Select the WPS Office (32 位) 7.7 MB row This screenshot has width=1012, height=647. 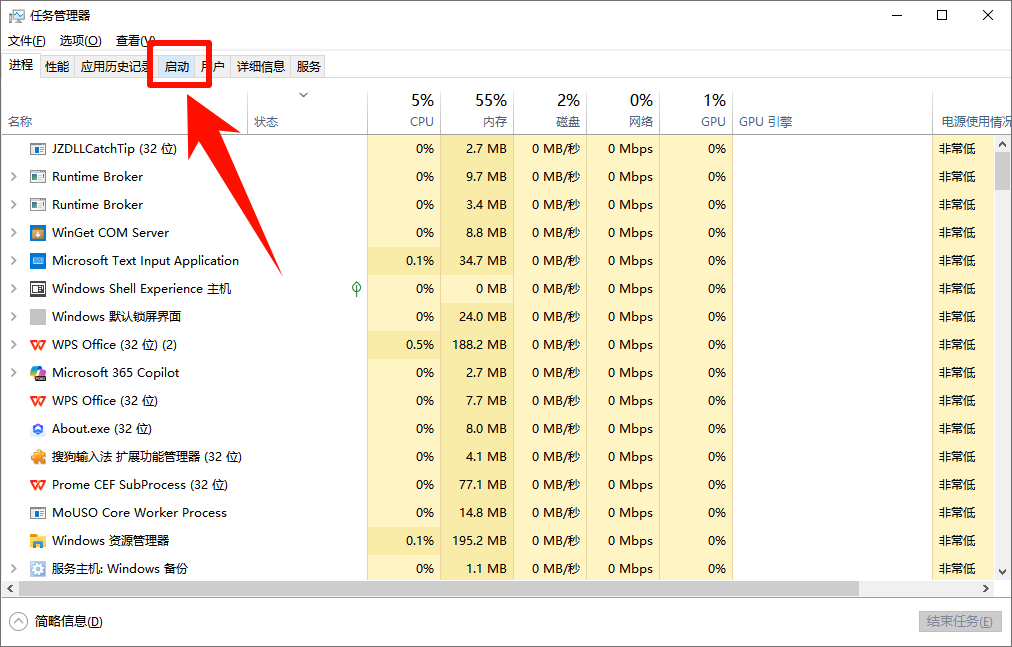click(x=498, y=401)
